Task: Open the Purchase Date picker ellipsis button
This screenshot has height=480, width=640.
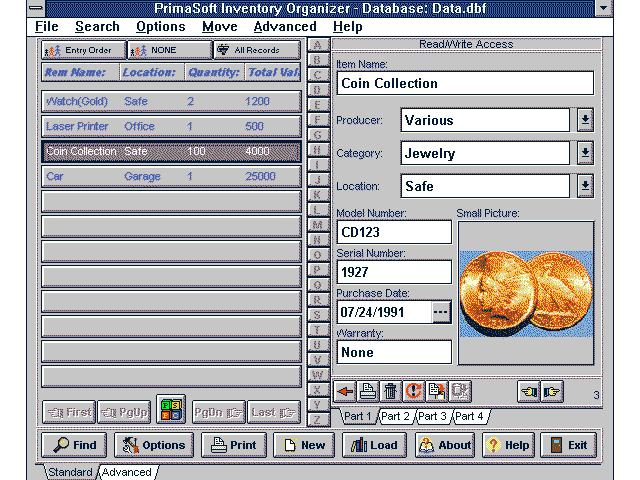Action: [442, 312]
